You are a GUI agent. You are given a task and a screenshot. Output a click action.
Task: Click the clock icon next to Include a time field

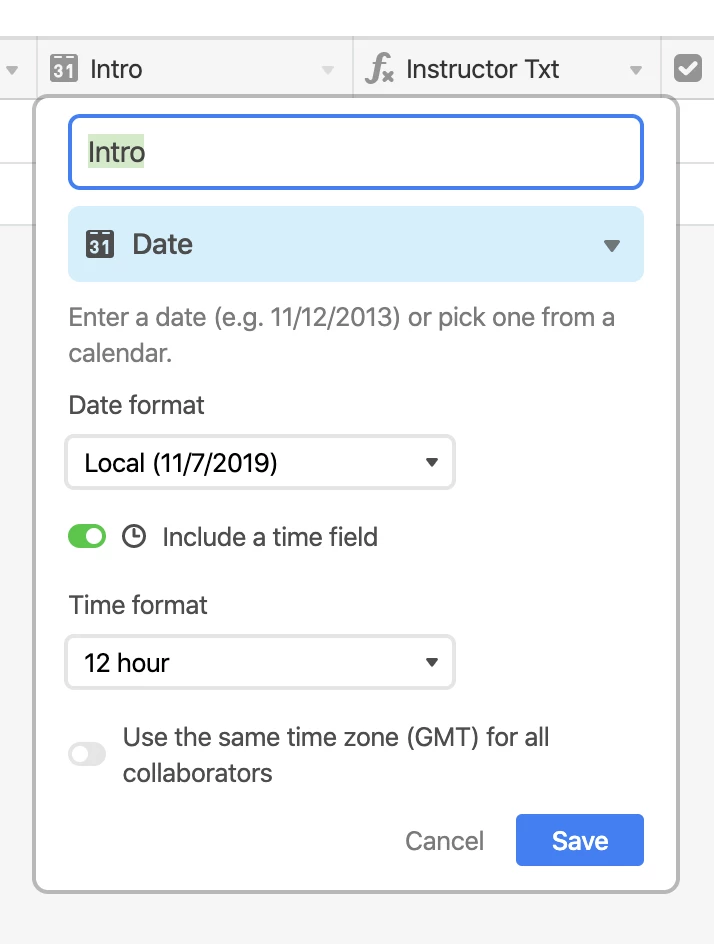133,537
